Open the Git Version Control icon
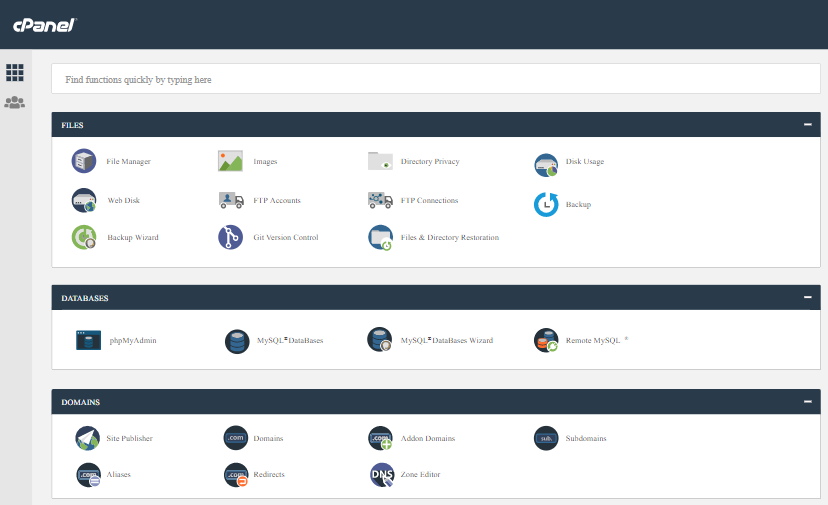The image size is (828, 505). point(231,237)
